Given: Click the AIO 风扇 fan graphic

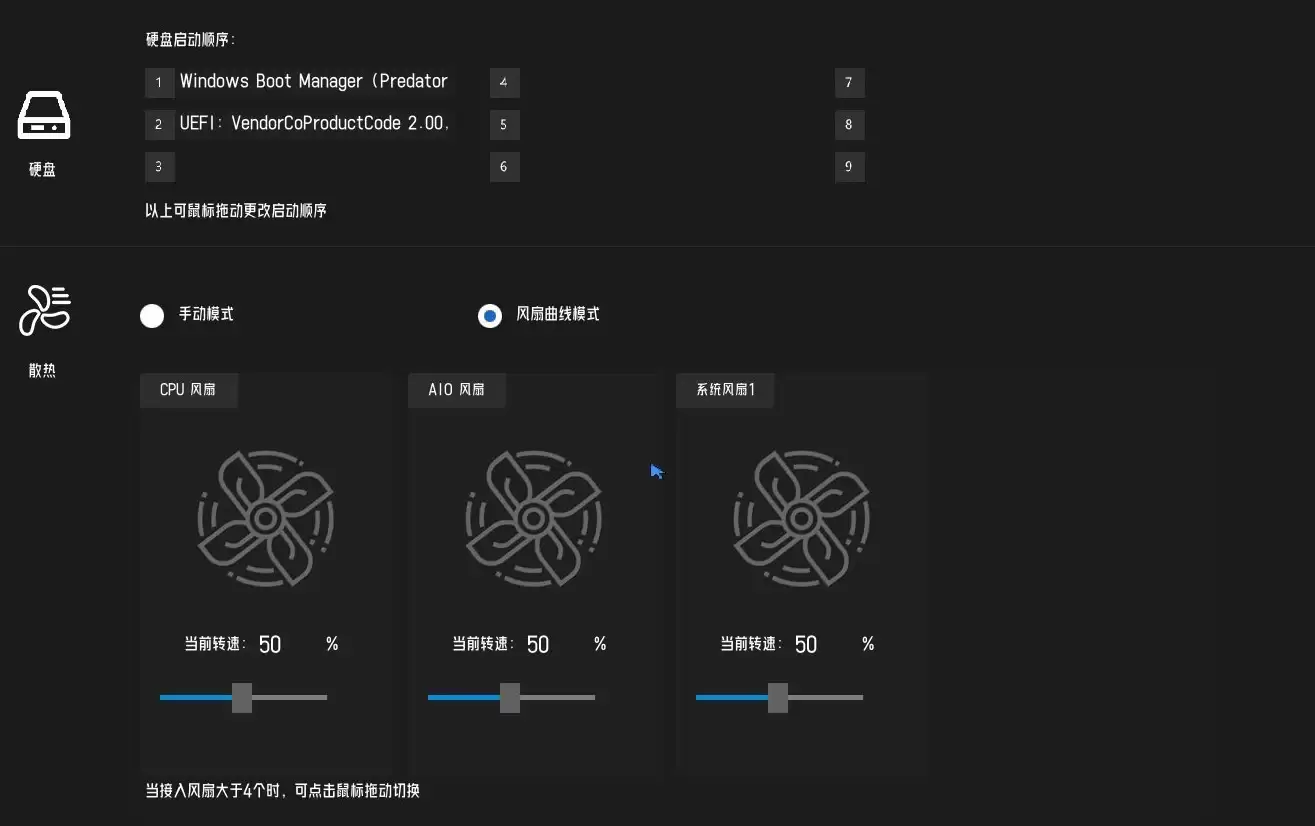Looking at the screenshot, I should pos(533,518).
